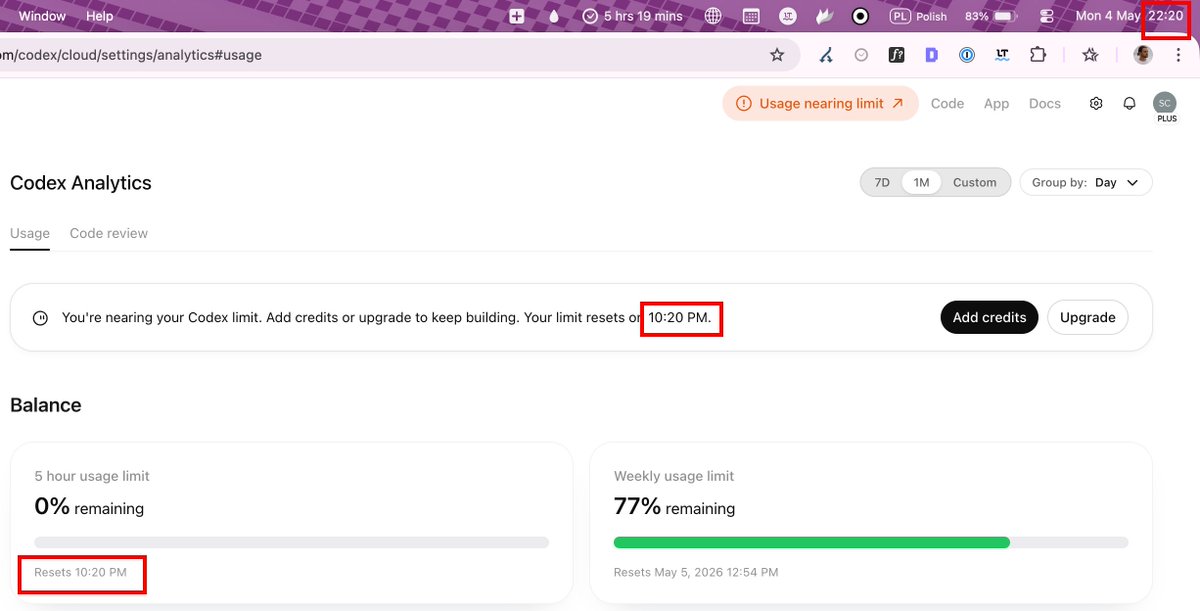Image resolution: width=1200 pixels, height=611 pixels.
Task: Select the Custom time range
Action: [974, 183]
